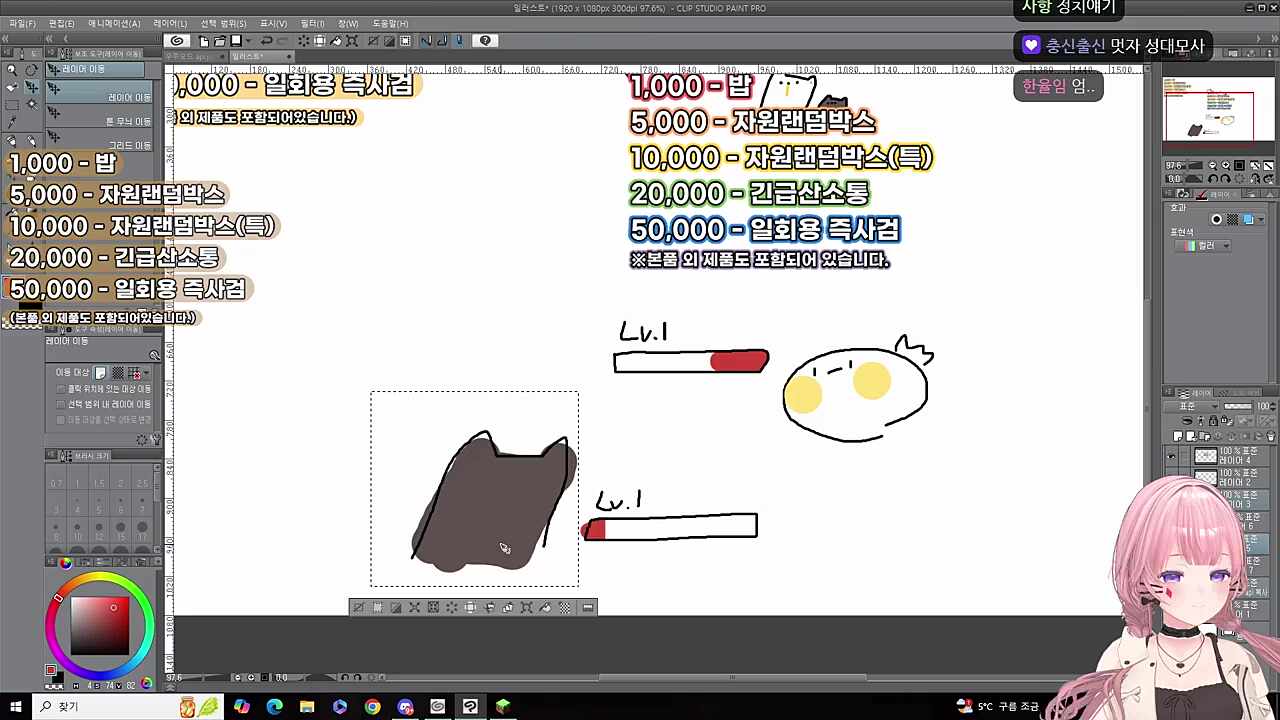Viewport: 1280px width, 720px height.
Task: Pick a color in the color wheel square
Action: [99, 625]
